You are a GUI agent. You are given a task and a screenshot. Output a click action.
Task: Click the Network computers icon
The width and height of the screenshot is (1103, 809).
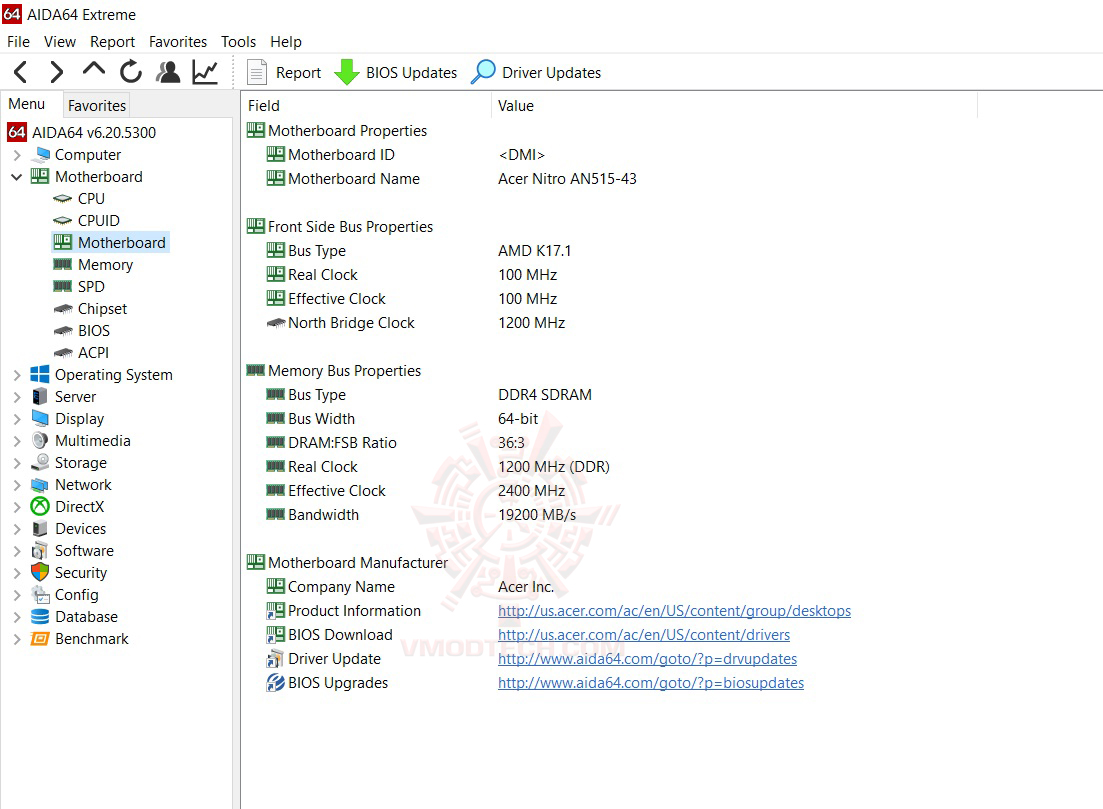click(x=40, y=485)
